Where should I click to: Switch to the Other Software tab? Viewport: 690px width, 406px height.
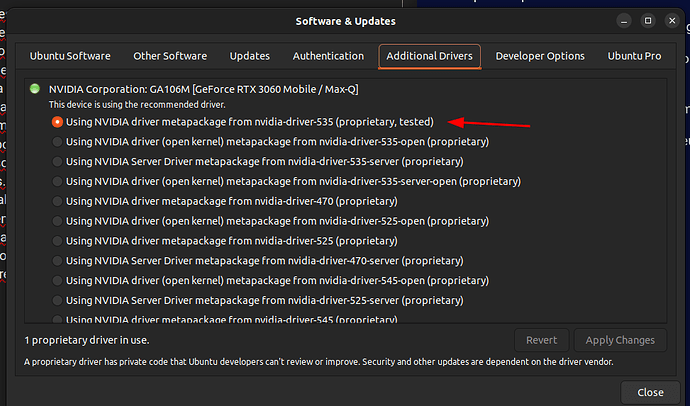pos(170,56)
